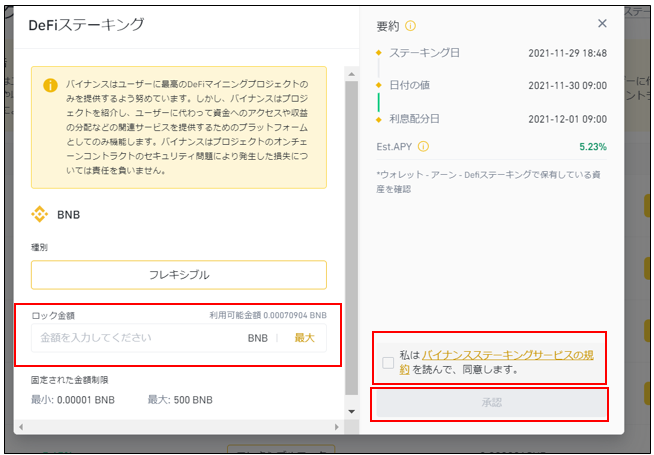
Task: Select the フレキシブル type option
Action: coord(179,275)
